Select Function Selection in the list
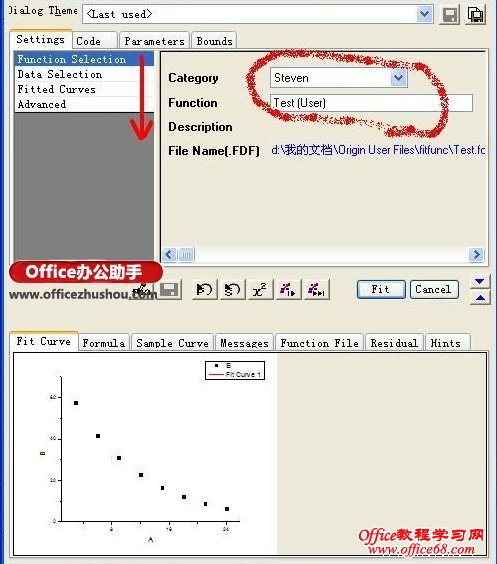Viewport: 497px width, 564px height. pyautogui.click(x=84, y=59)
